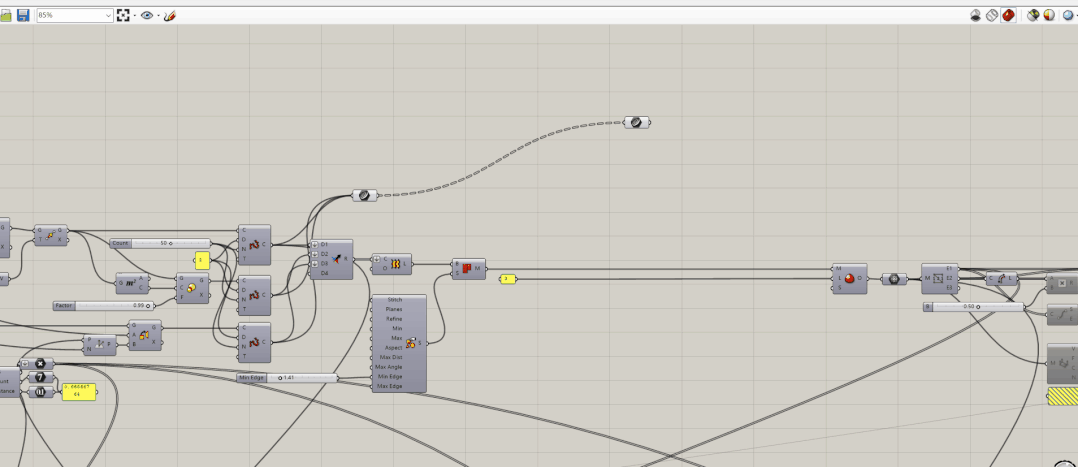This screenshot has height=467, width=1078.
Task: Click the Factor slider showing 0.99
Action: click(x=104, y=305)
